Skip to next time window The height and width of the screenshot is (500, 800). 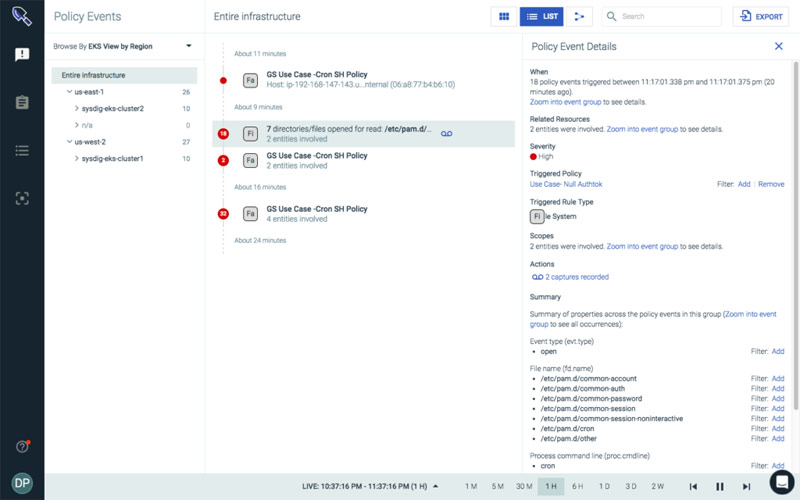[x=746, y=487]
